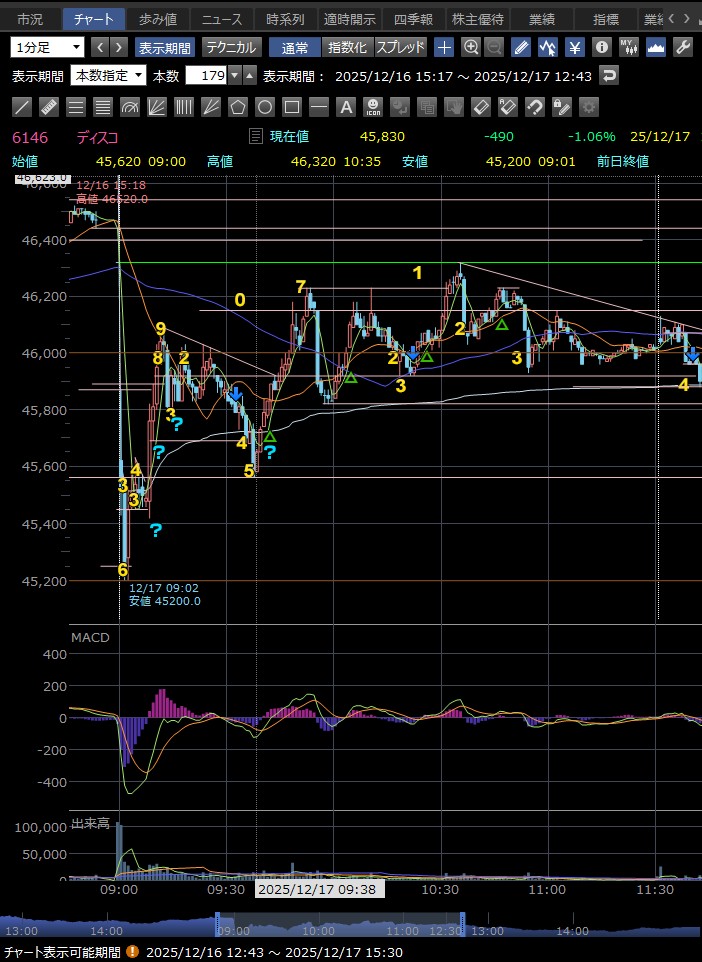
Task: Select the trend line drawing tool
Action: pos(22,106)
